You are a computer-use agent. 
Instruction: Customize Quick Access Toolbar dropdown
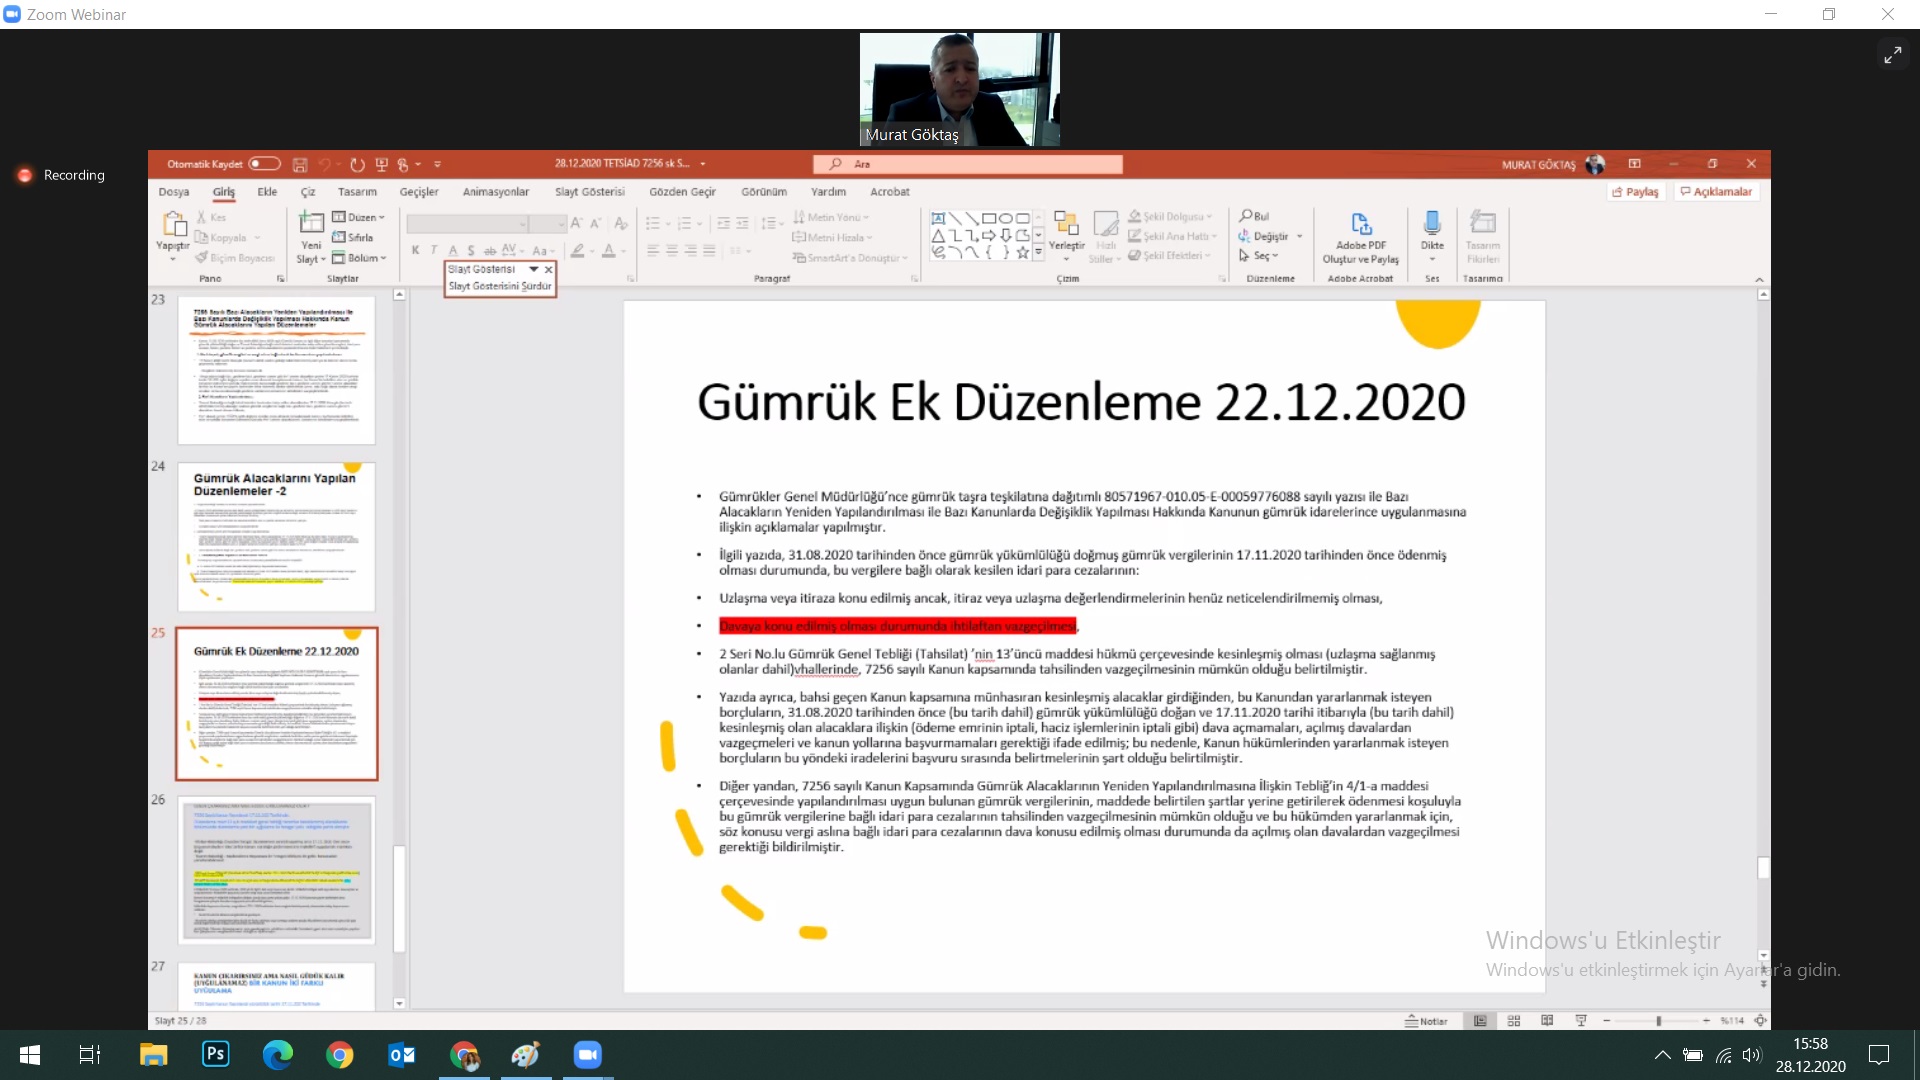(x=437, y=164)
